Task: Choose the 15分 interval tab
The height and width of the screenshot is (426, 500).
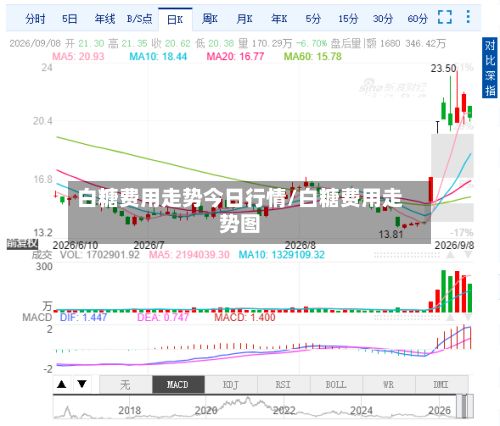Action: [348, 19]
